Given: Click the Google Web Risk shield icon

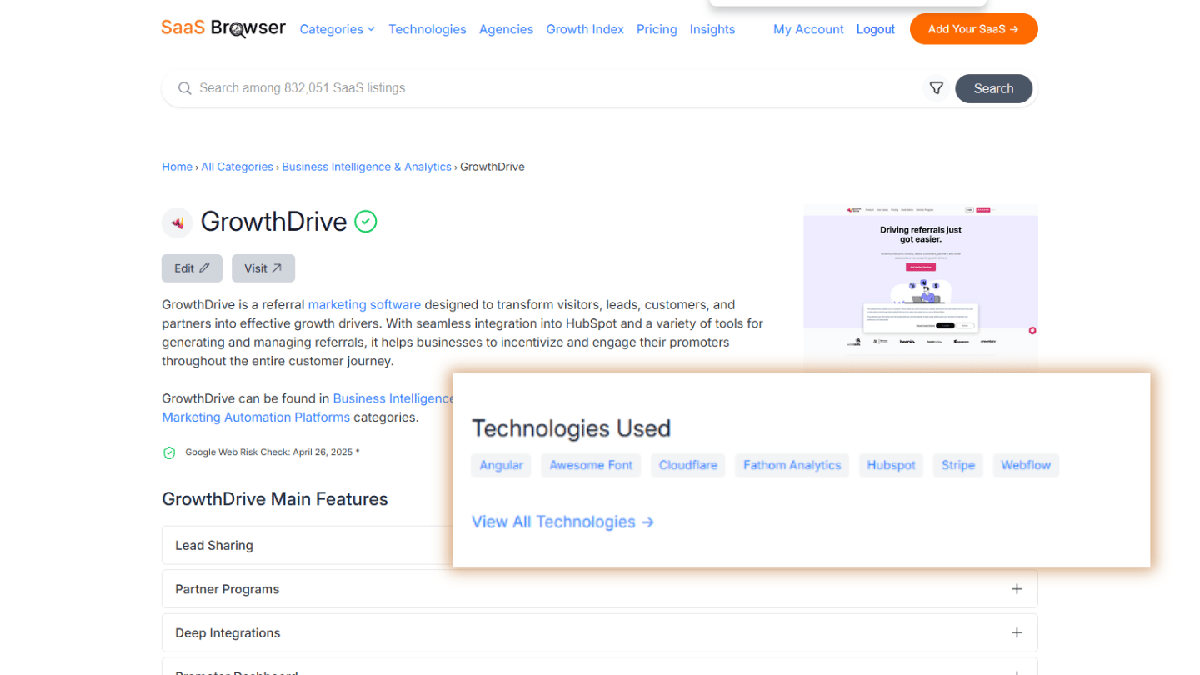Looking at the screenshot, I should (x=169, y=453).
